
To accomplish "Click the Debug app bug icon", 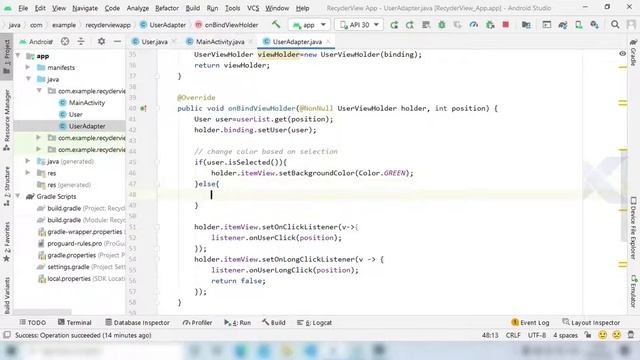I will point(442,25).
